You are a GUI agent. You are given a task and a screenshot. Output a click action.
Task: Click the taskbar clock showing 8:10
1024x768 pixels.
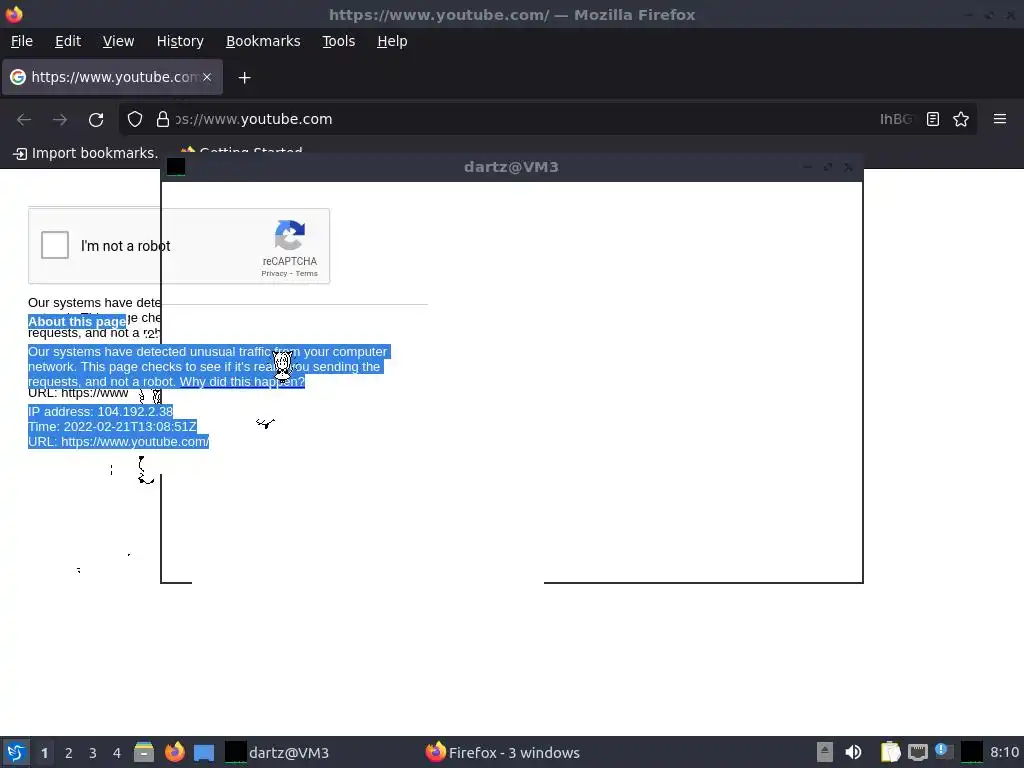click(1004, 752)
